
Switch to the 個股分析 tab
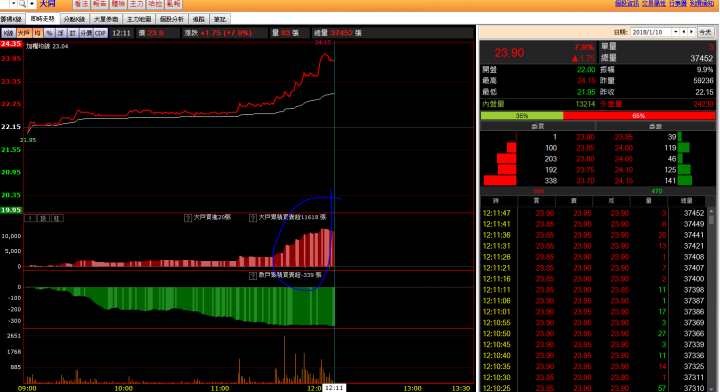coord(172,19)
